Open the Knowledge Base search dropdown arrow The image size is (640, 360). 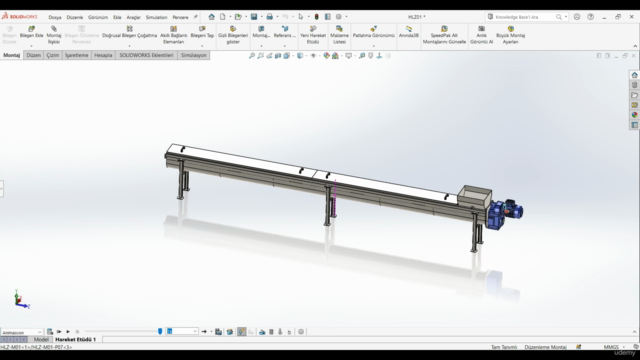pyautogui.click(x=566, y=17)
